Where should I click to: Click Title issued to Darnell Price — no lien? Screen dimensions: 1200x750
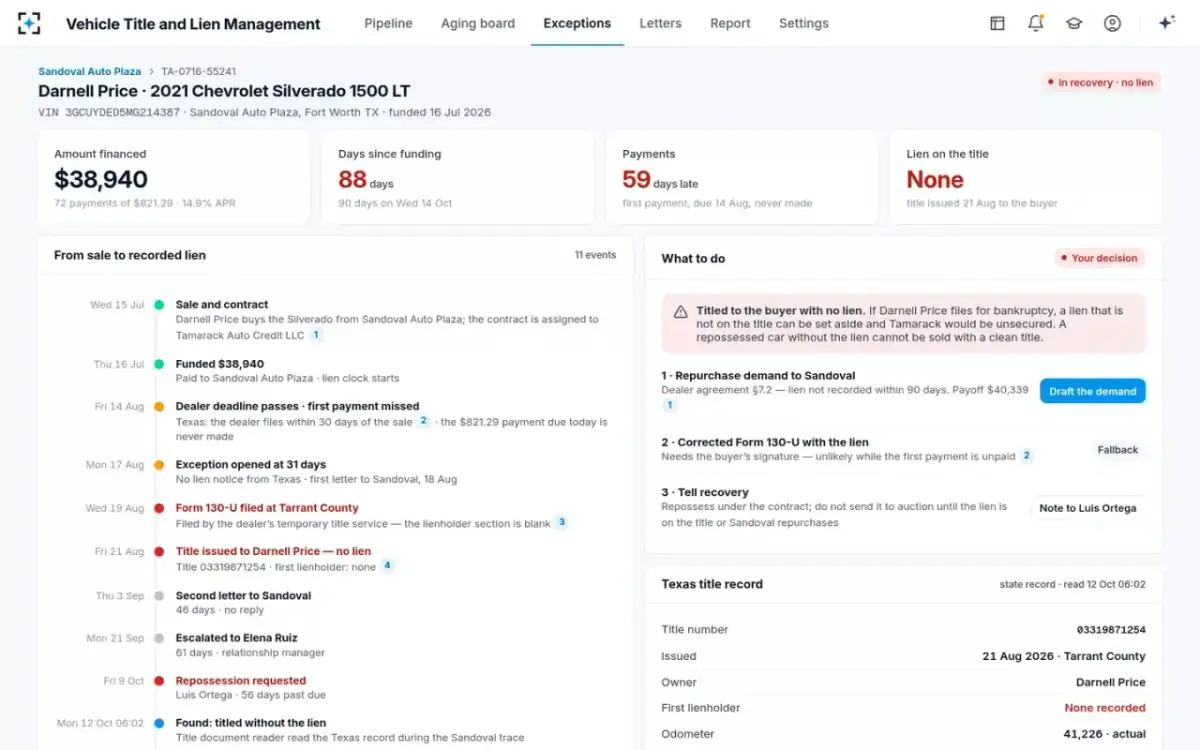pos(273,551)
